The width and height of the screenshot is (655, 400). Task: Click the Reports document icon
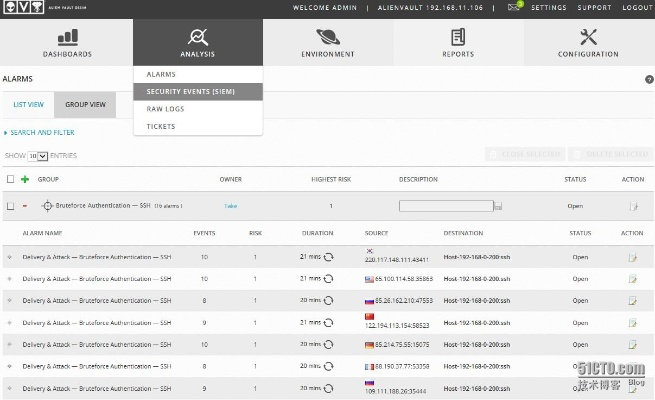coord(458,37)
